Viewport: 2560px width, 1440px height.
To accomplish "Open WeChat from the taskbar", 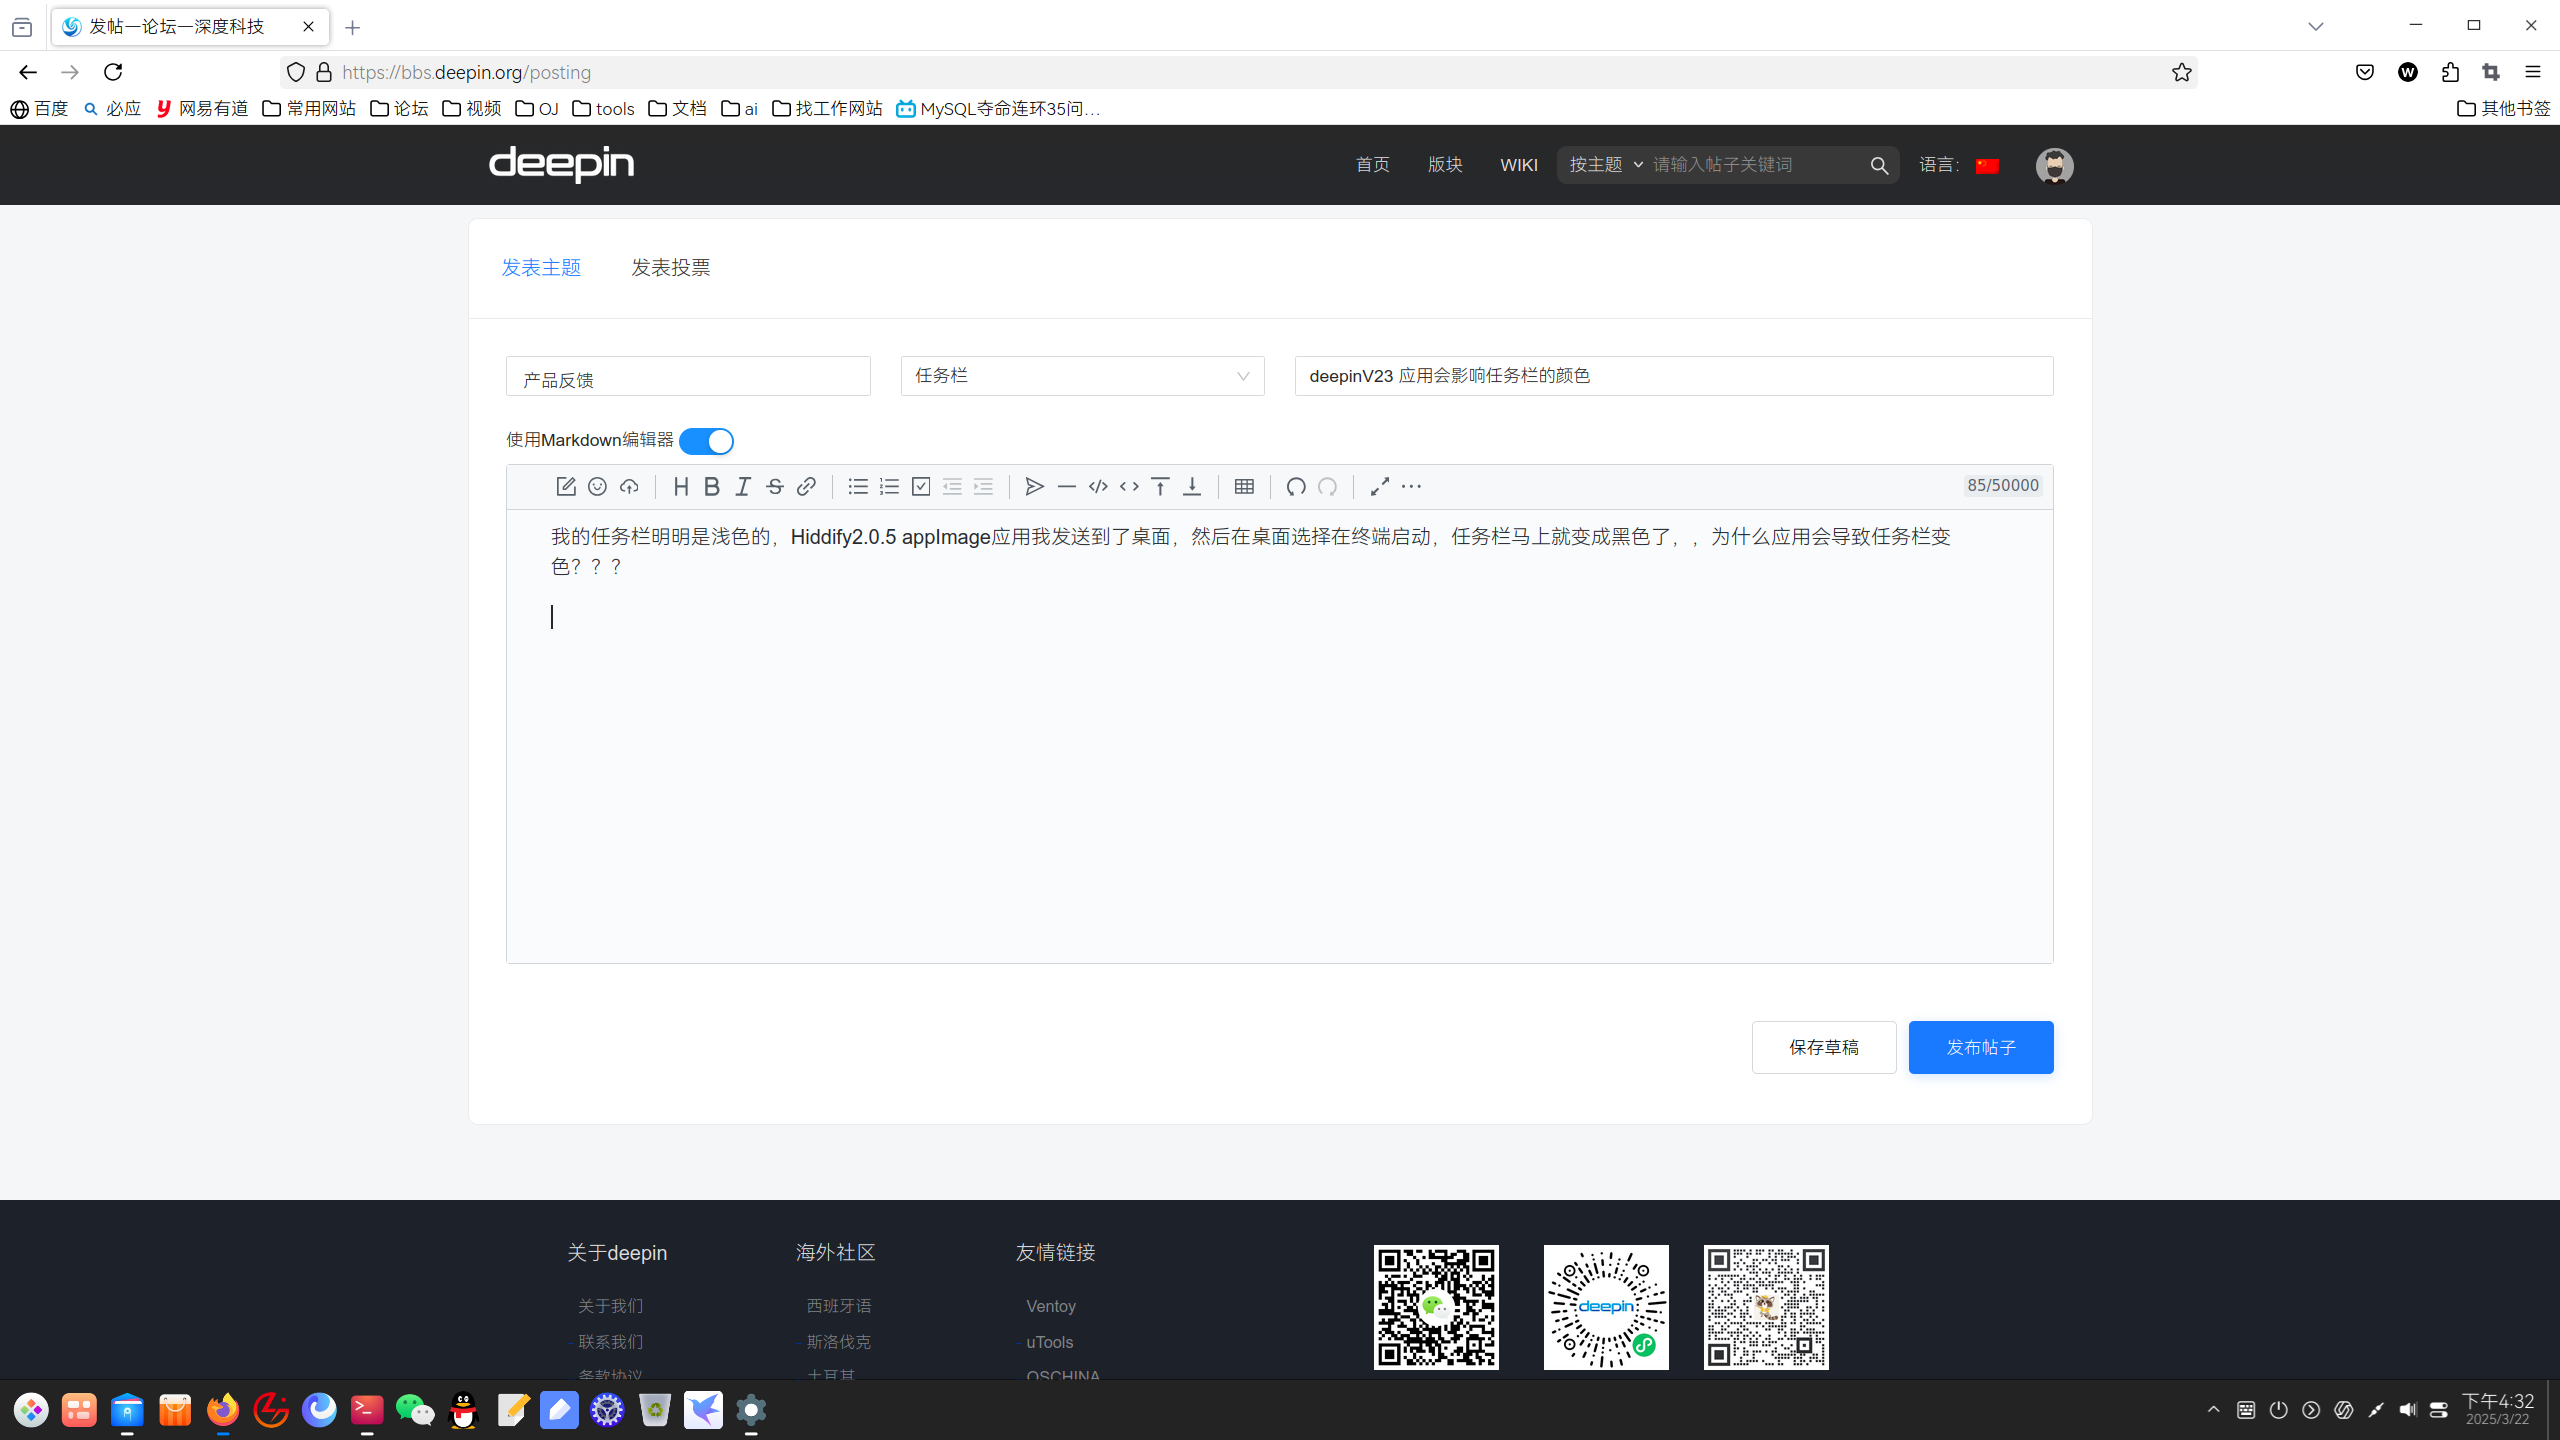I will [415, 1410].
